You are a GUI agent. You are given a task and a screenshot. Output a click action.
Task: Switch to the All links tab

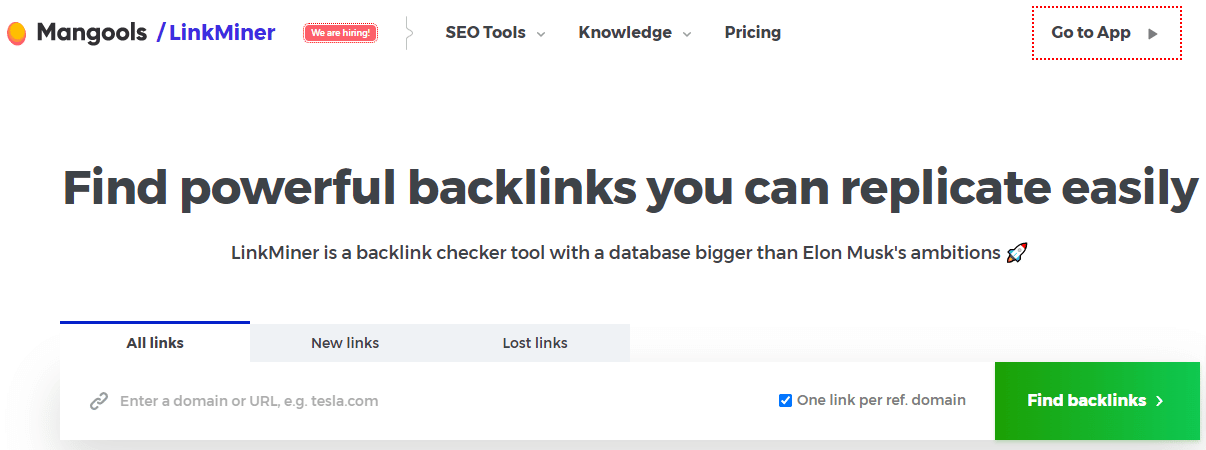click(x=155, y=342)
